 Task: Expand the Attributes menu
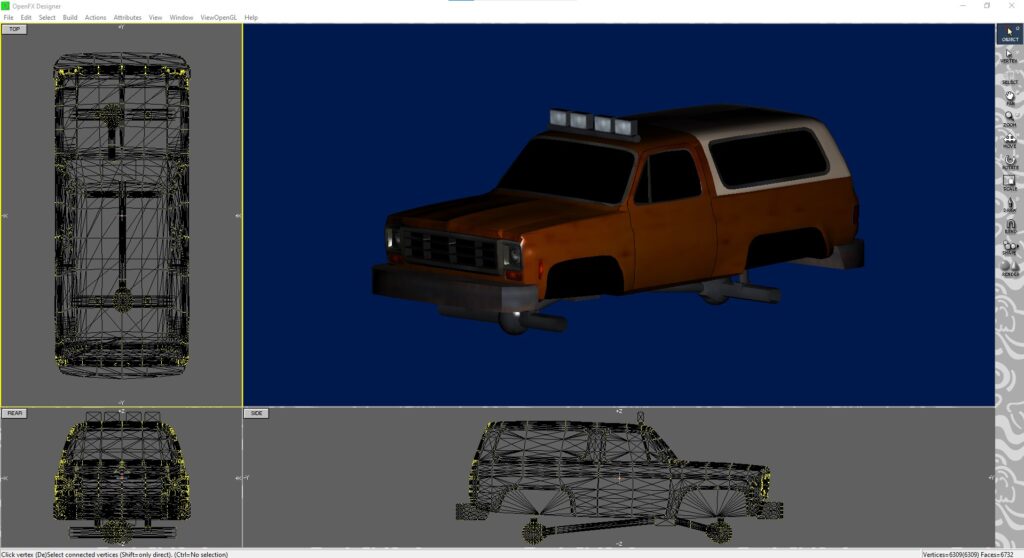127,17
